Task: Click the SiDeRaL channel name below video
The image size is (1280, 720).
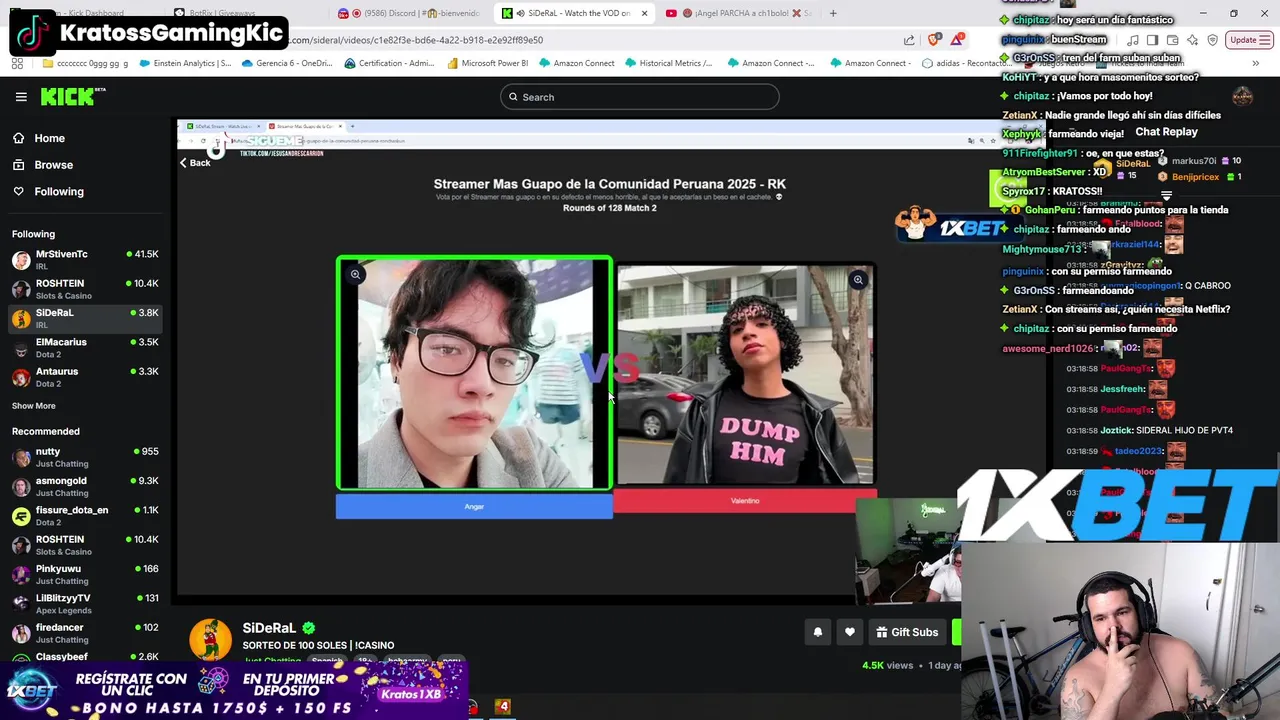Action: pos(269,628)
